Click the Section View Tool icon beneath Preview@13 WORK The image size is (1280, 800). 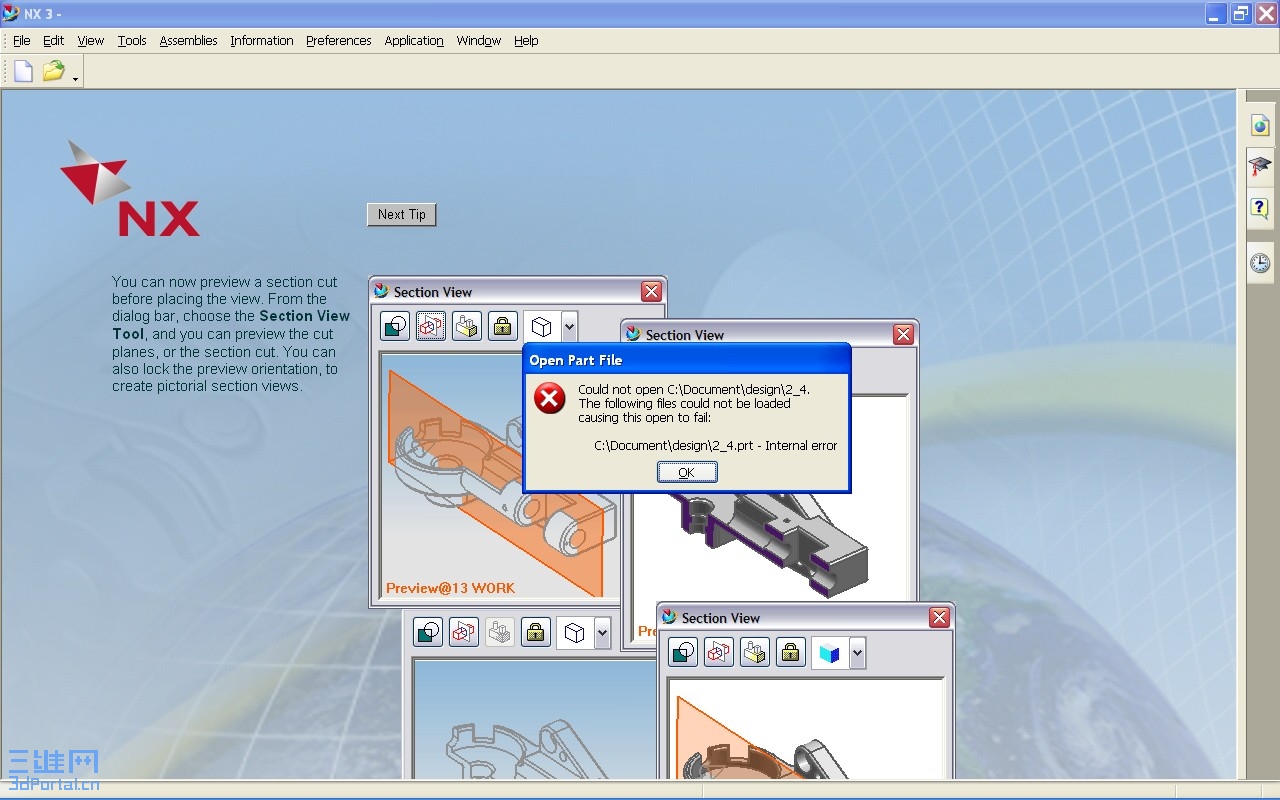(428, 632)
